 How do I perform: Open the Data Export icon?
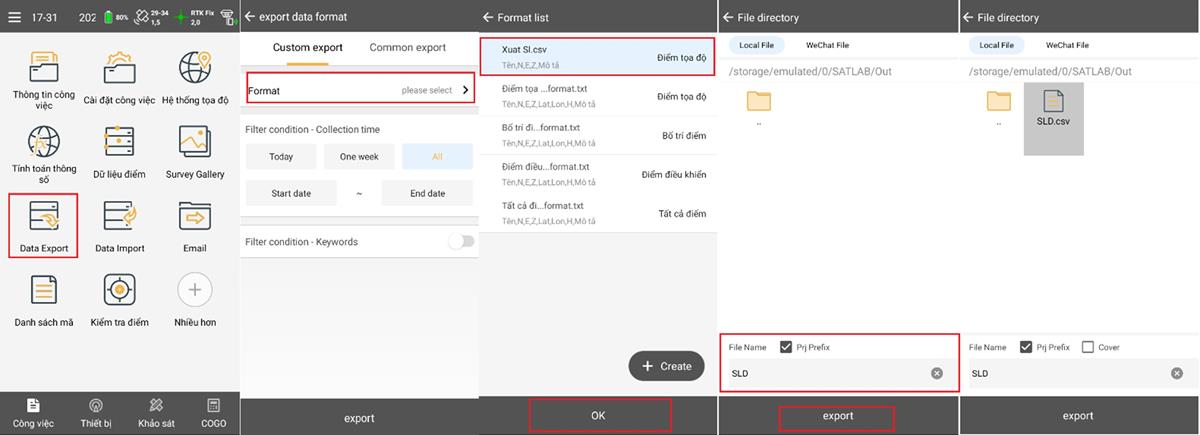[x=43, y=216]
